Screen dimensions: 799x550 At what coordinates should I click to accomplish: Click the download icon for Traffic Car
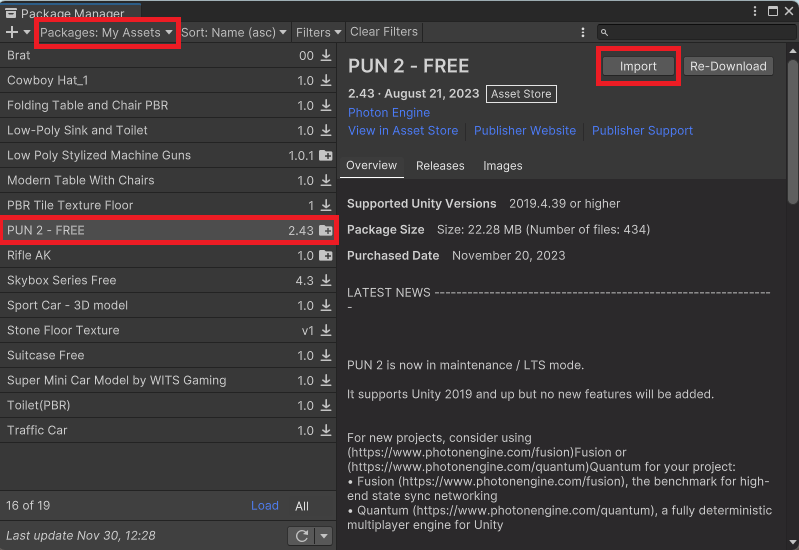coord(326,431)
